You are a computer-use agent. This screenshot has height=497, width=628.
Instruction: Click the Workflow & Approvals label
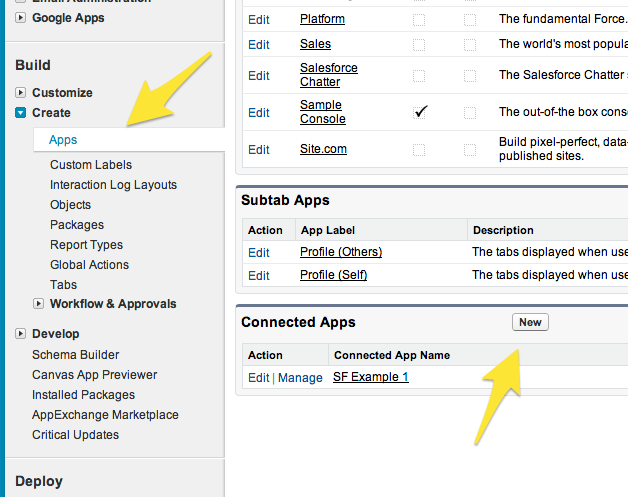tap(113, 304)
